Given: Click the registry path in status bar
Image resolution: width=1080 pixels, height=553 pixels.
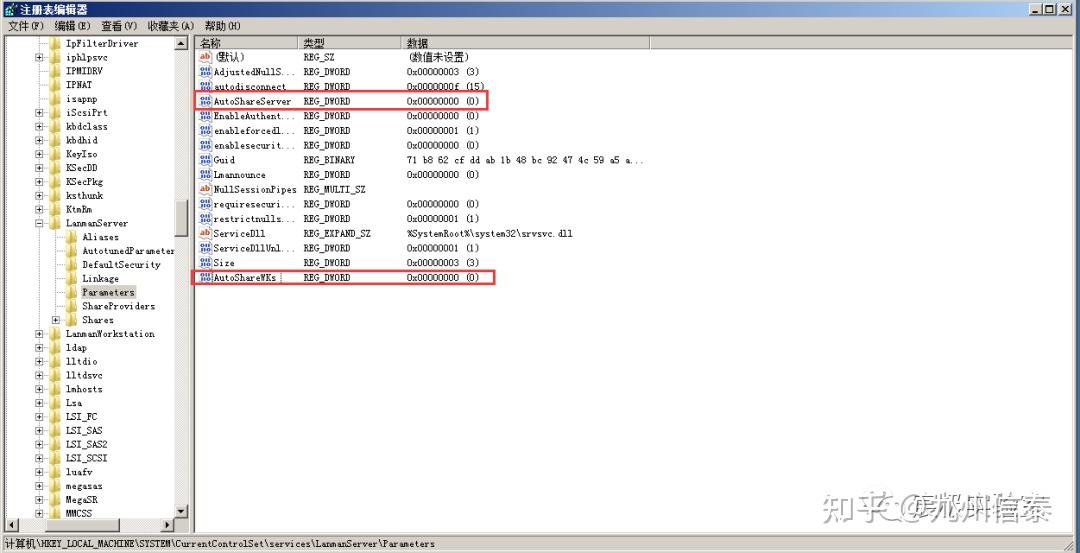Looking at the screenshot, I should tap(220, 543).
